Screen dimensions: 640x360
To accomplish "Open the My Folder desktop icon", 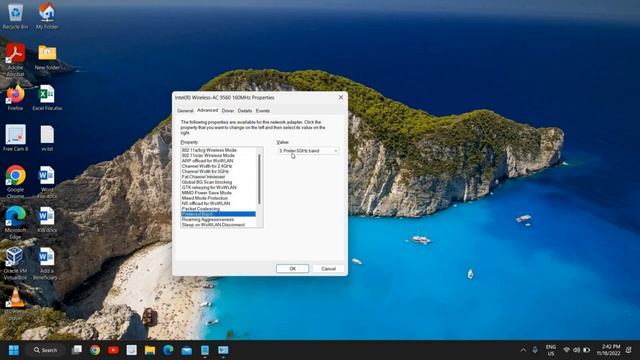I will coord(47,16).
